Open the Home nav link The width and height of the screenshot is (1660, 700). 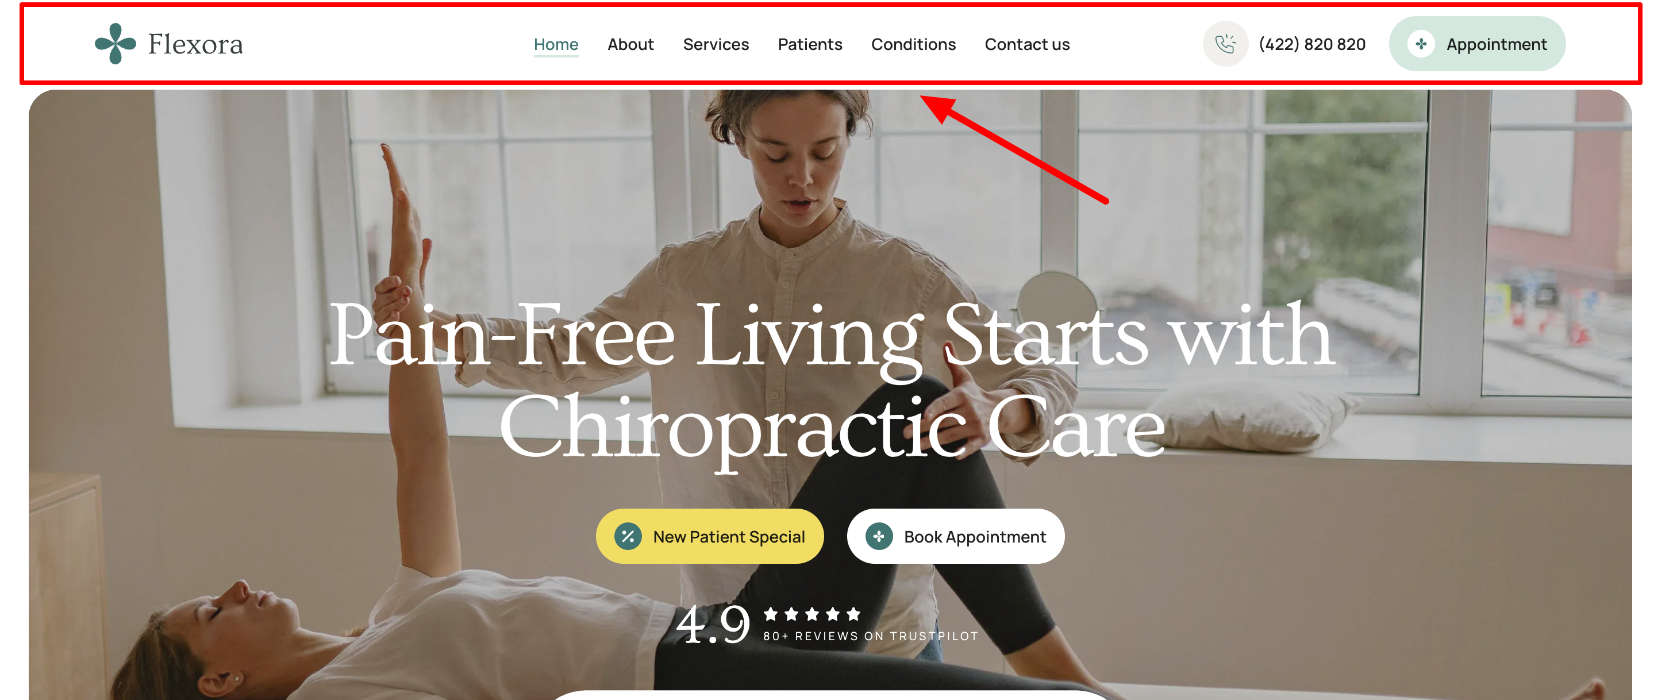pyautogui.click(x=556, y=44)
